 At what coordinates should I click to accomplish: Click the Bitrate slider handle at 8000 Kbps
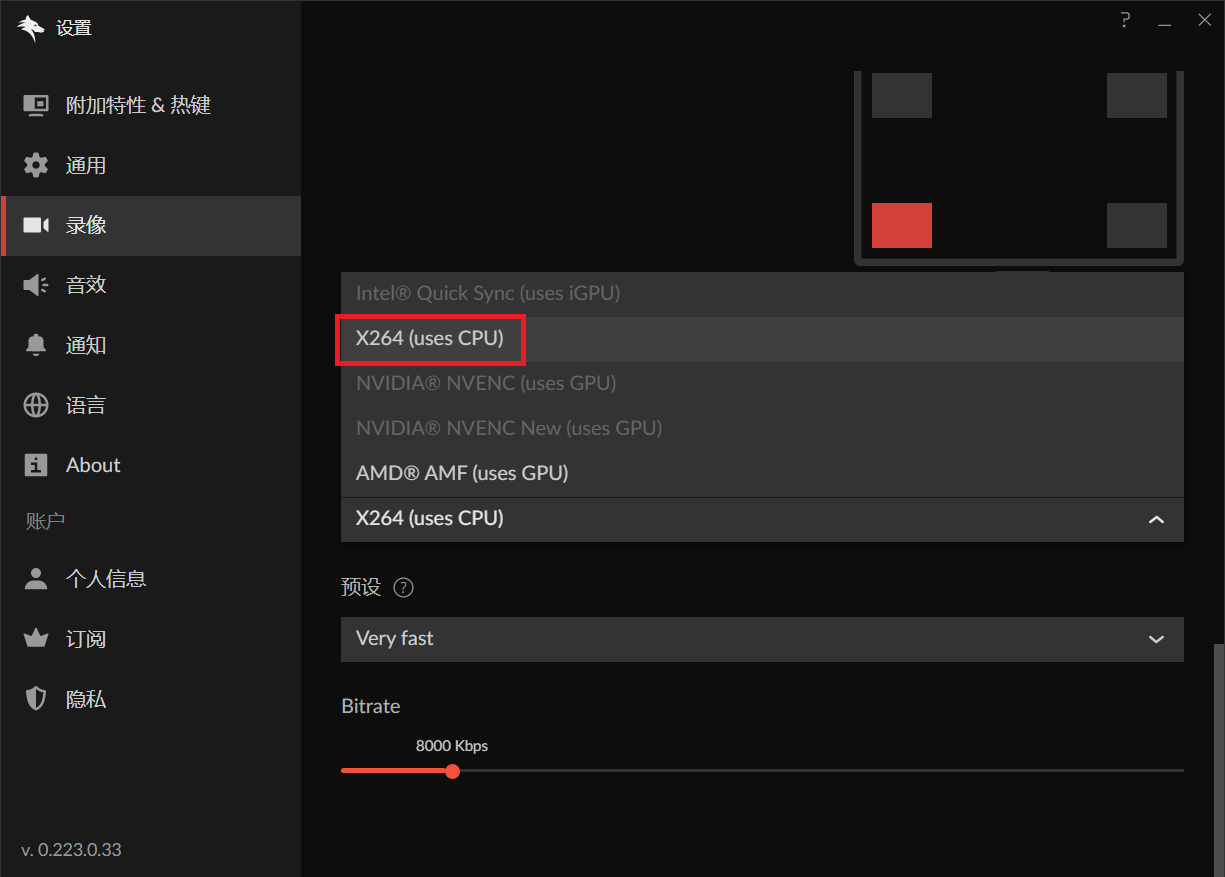(x=453, y=771)
